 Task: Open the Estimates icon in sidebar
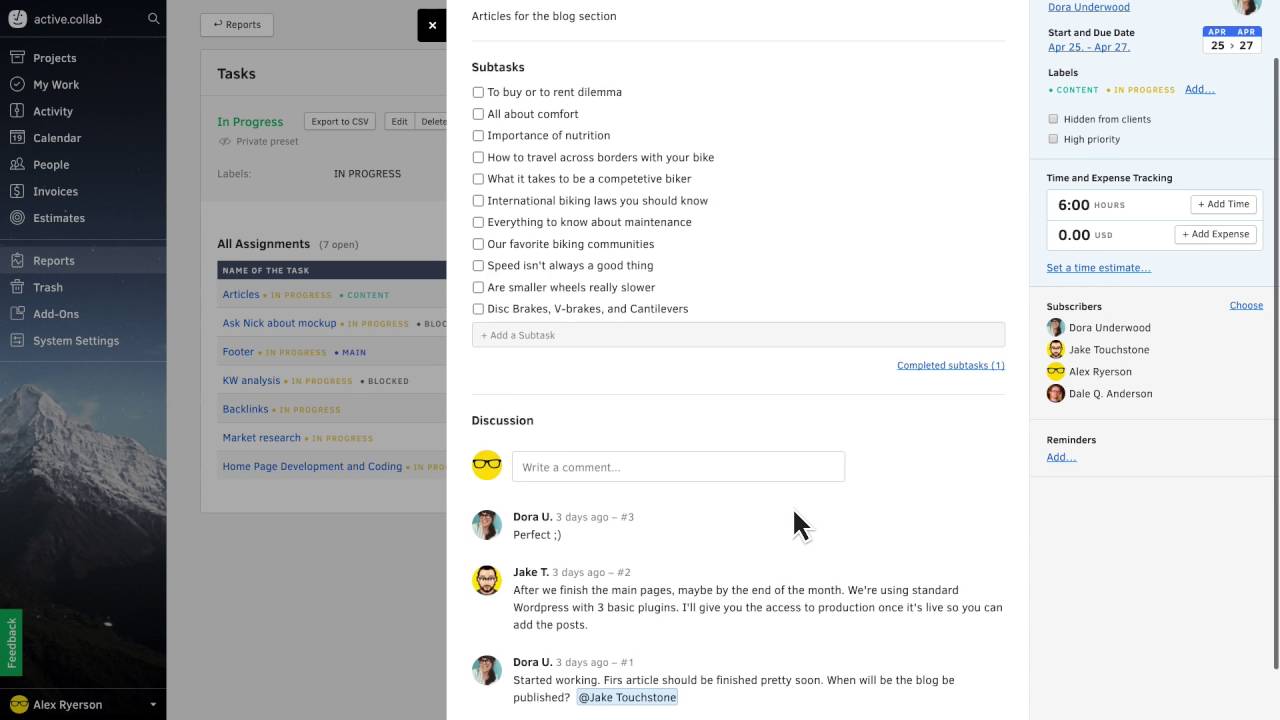(x=17, y=218)
